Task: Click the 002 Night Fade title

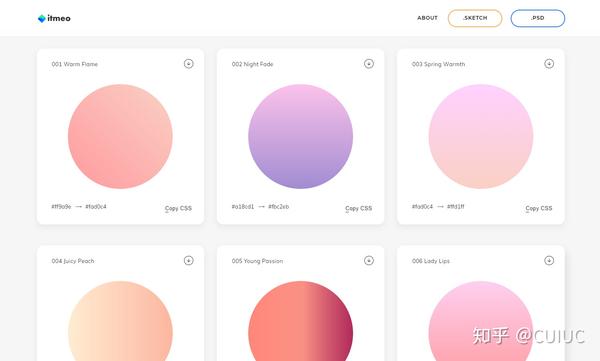Action: click(252, 64)
